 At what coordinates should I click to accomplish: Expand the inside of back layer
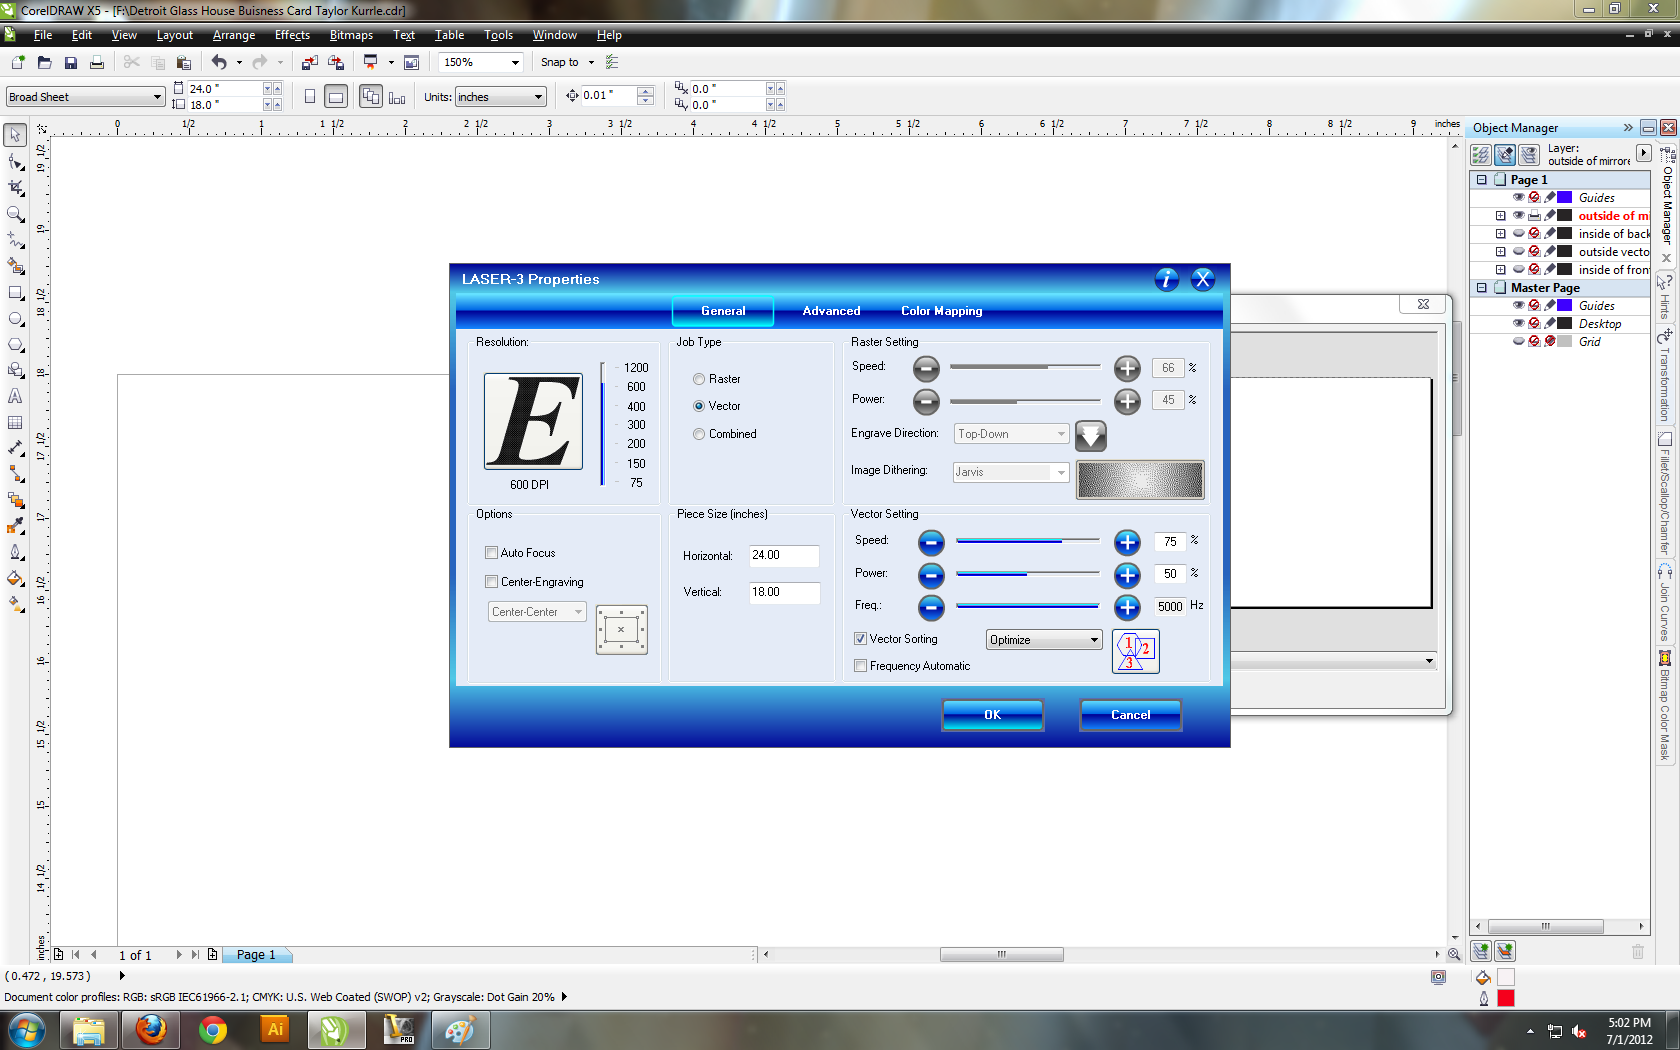[1500, 234]
